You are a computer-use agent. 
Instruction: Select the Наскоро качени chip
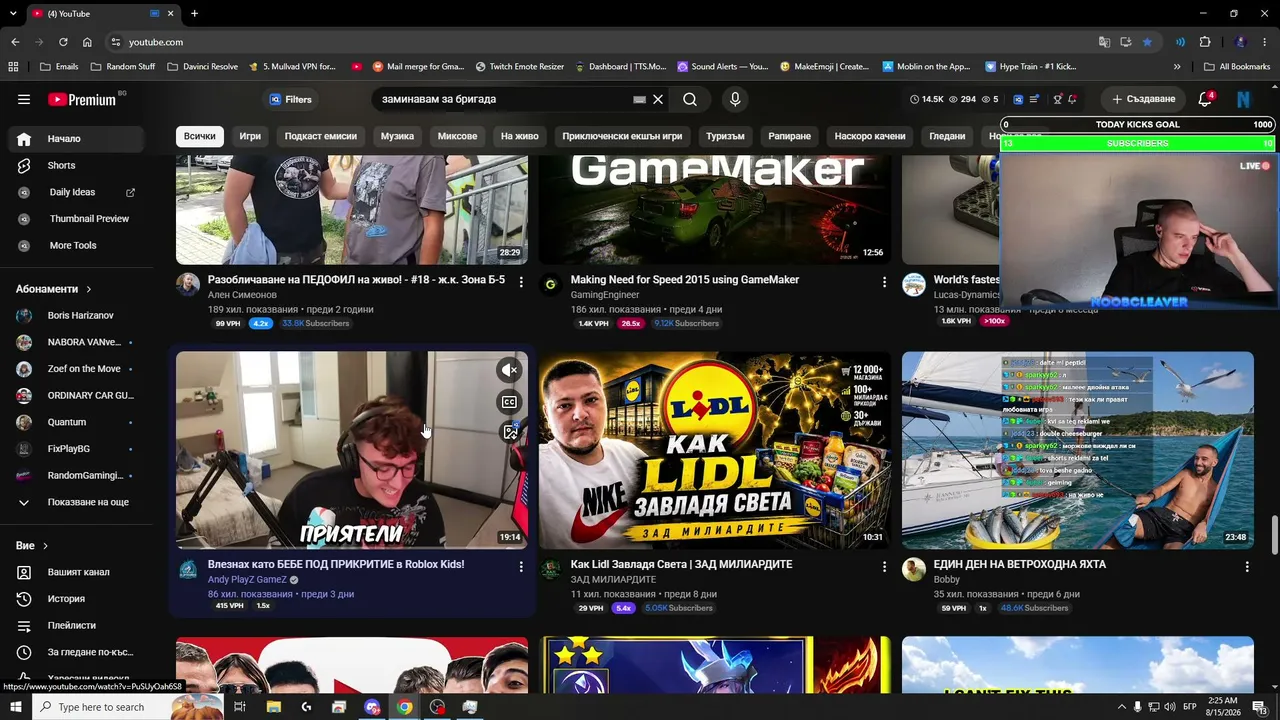(870, 136)
